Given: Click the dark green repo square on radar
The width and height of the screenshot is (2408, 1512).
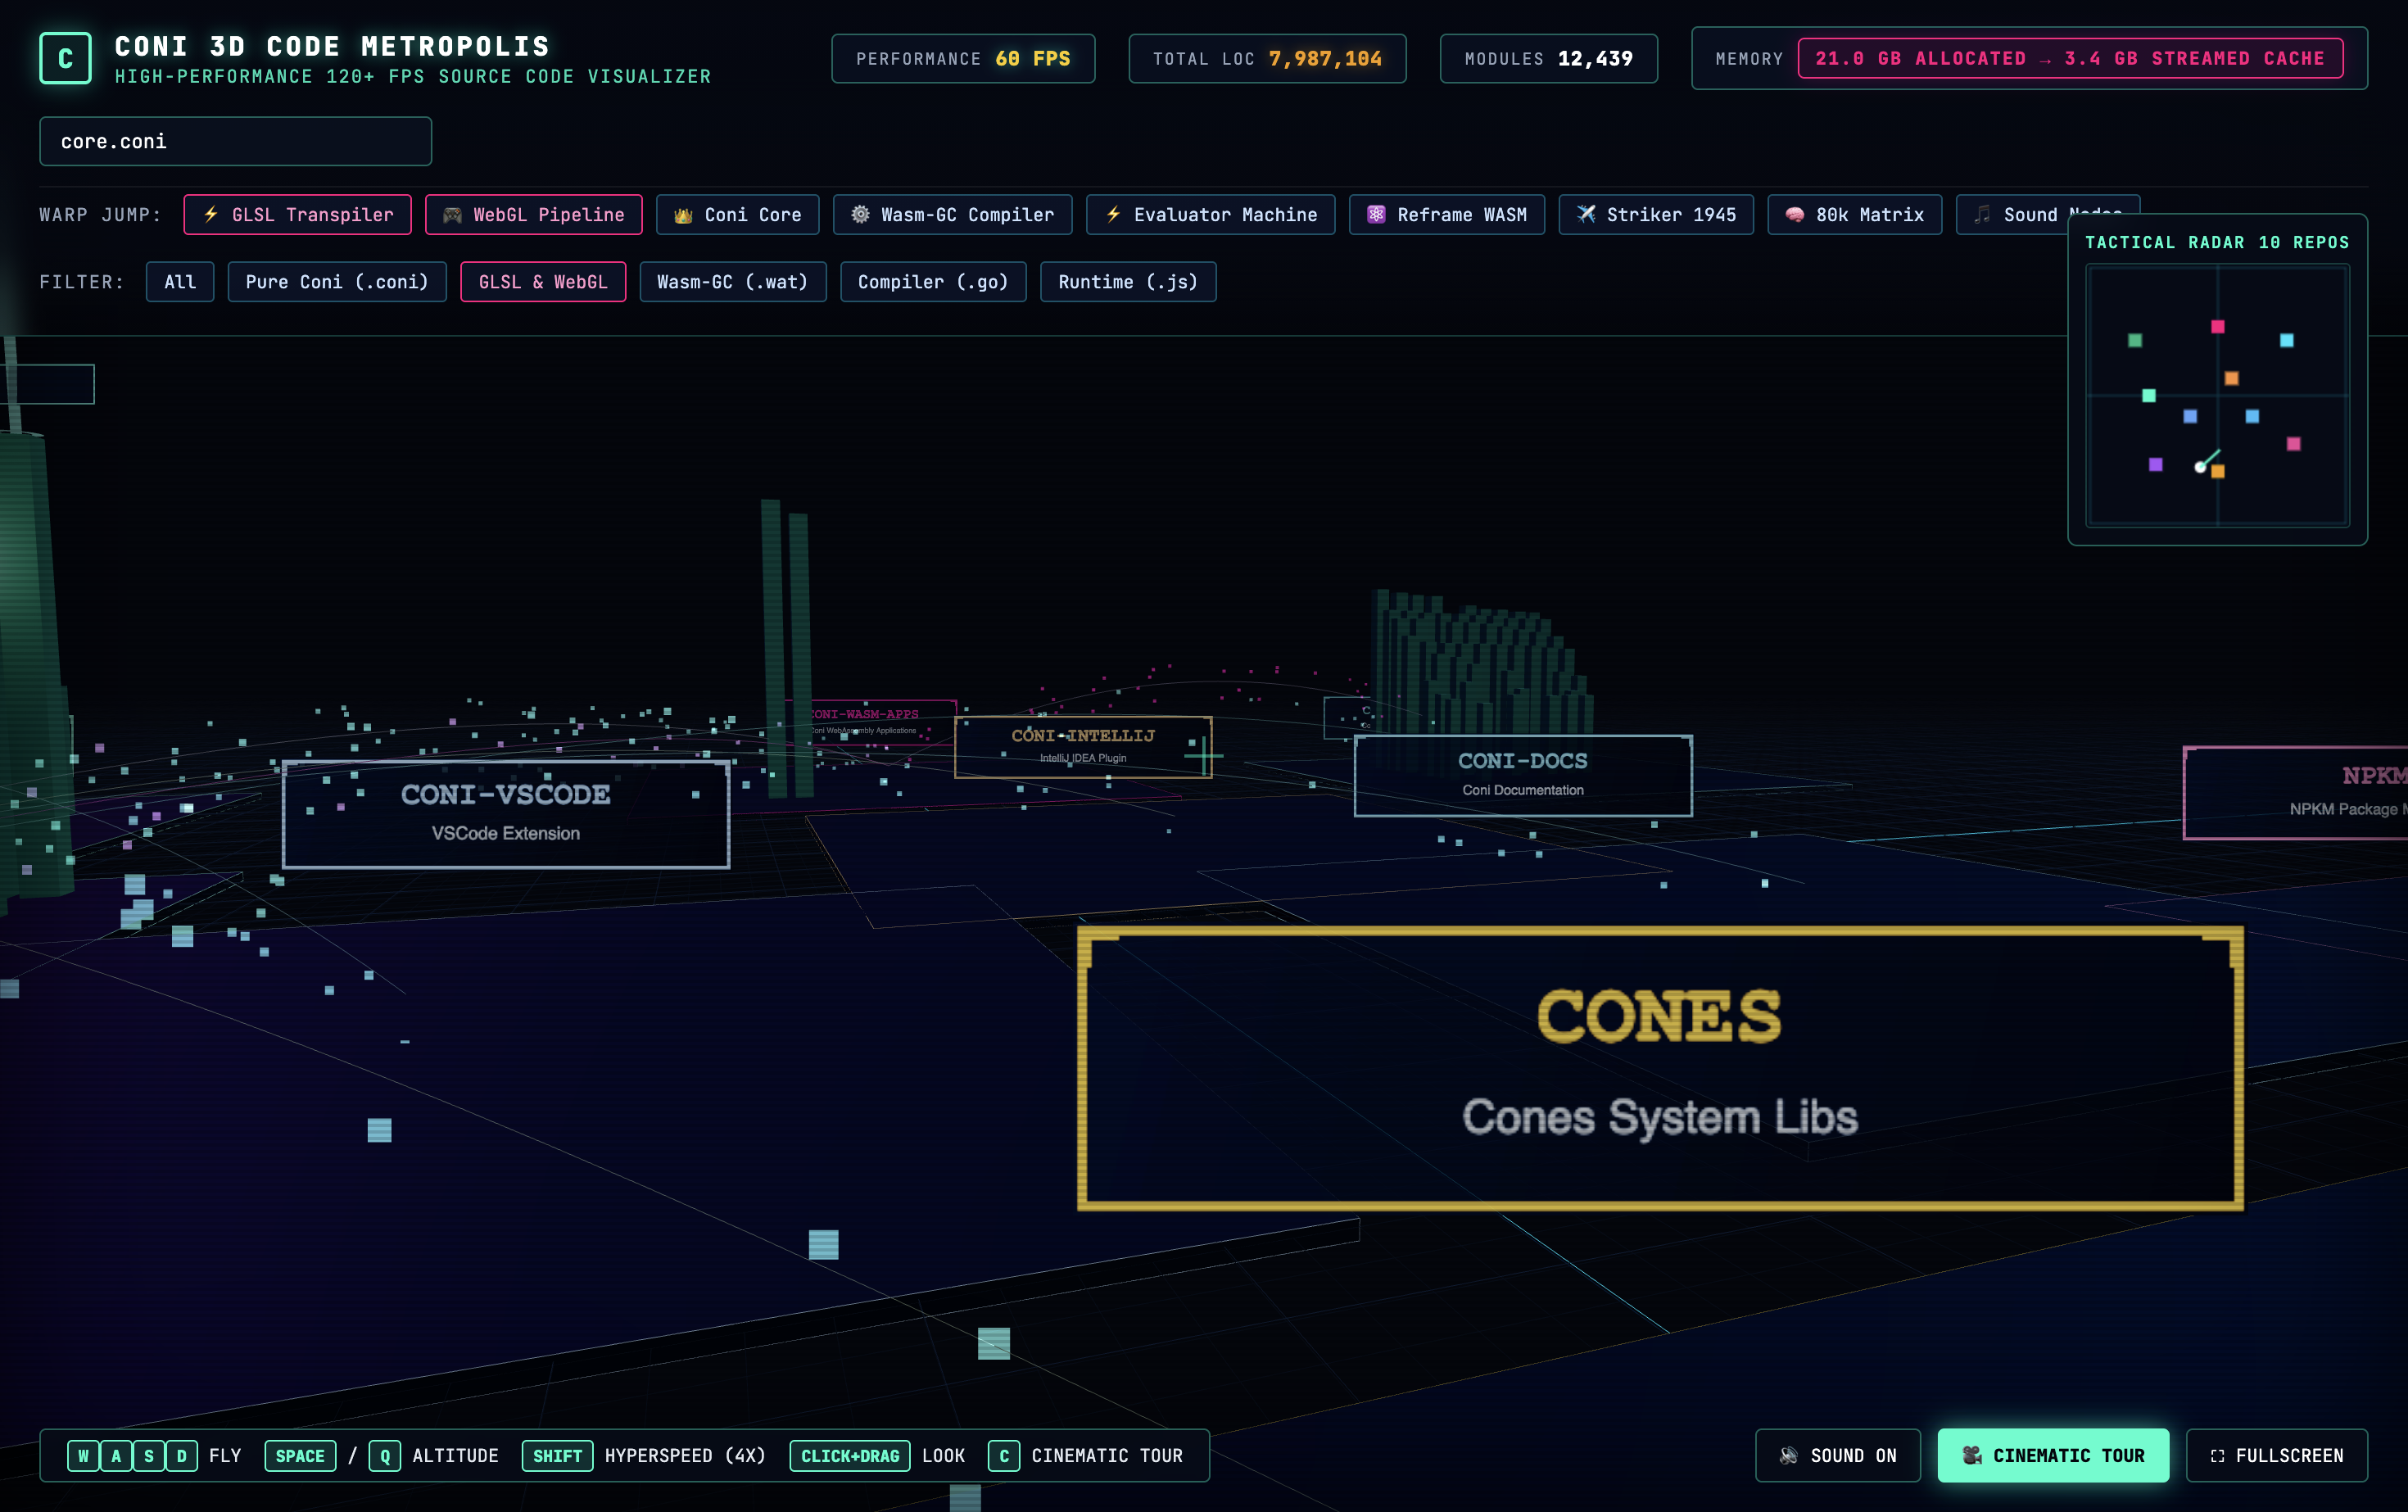Looking at the screenshot, I should click(2135, 340).
